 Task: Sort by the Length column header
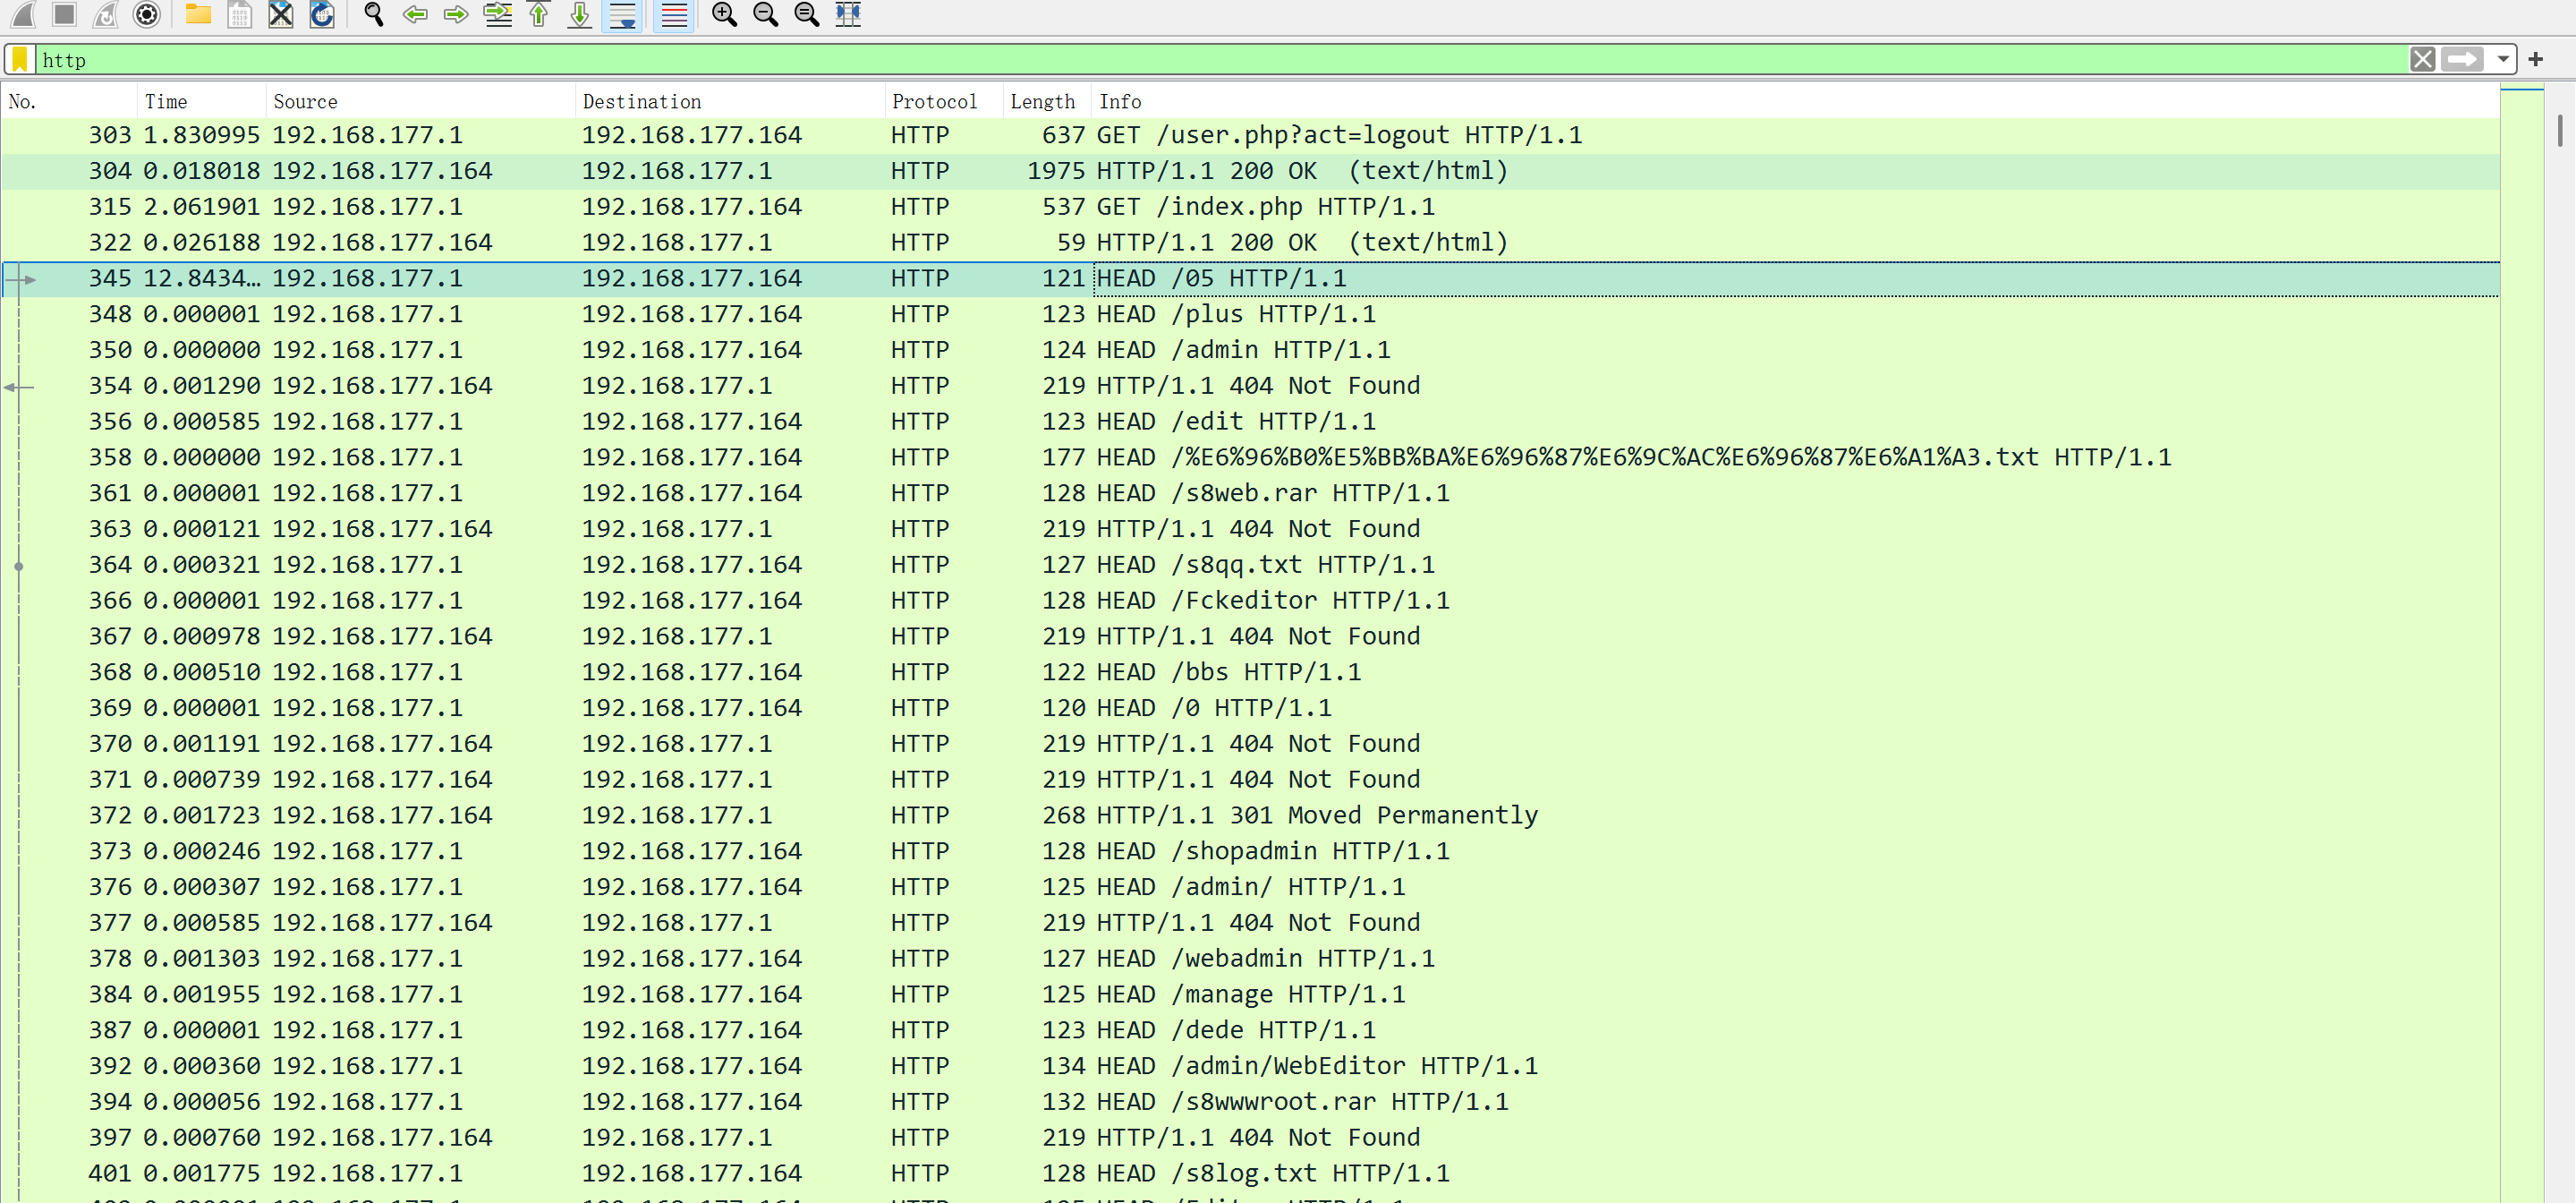(1042, 102)
